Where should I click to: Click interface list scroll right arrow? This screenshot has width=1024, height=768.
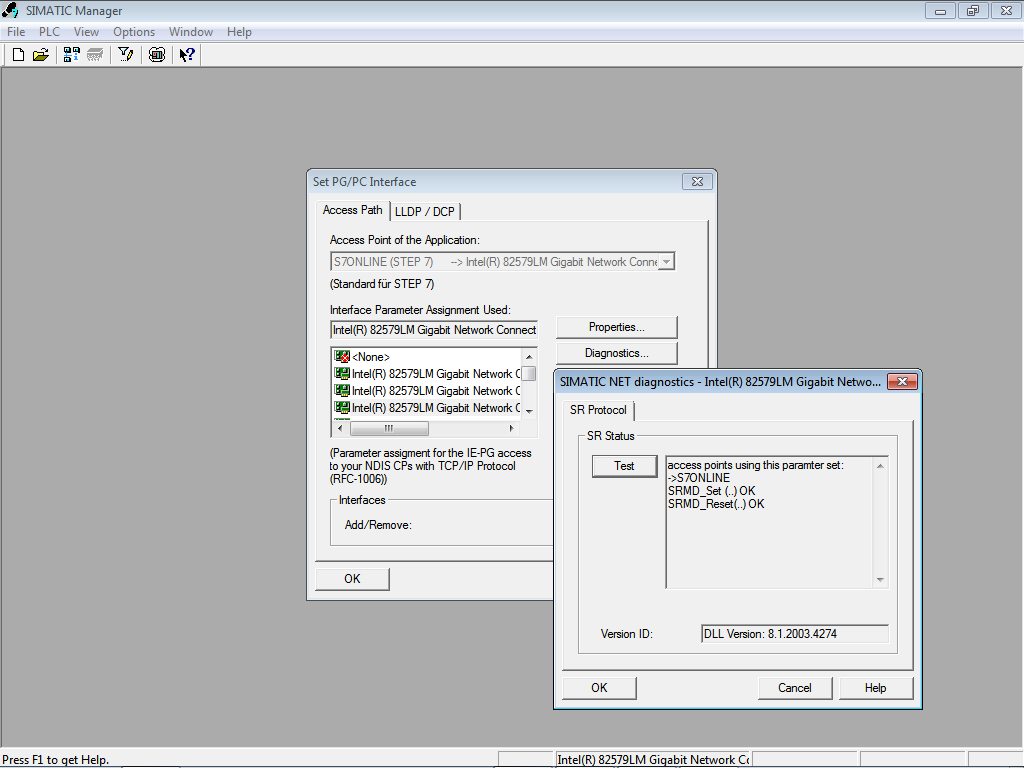coord(512,428)
